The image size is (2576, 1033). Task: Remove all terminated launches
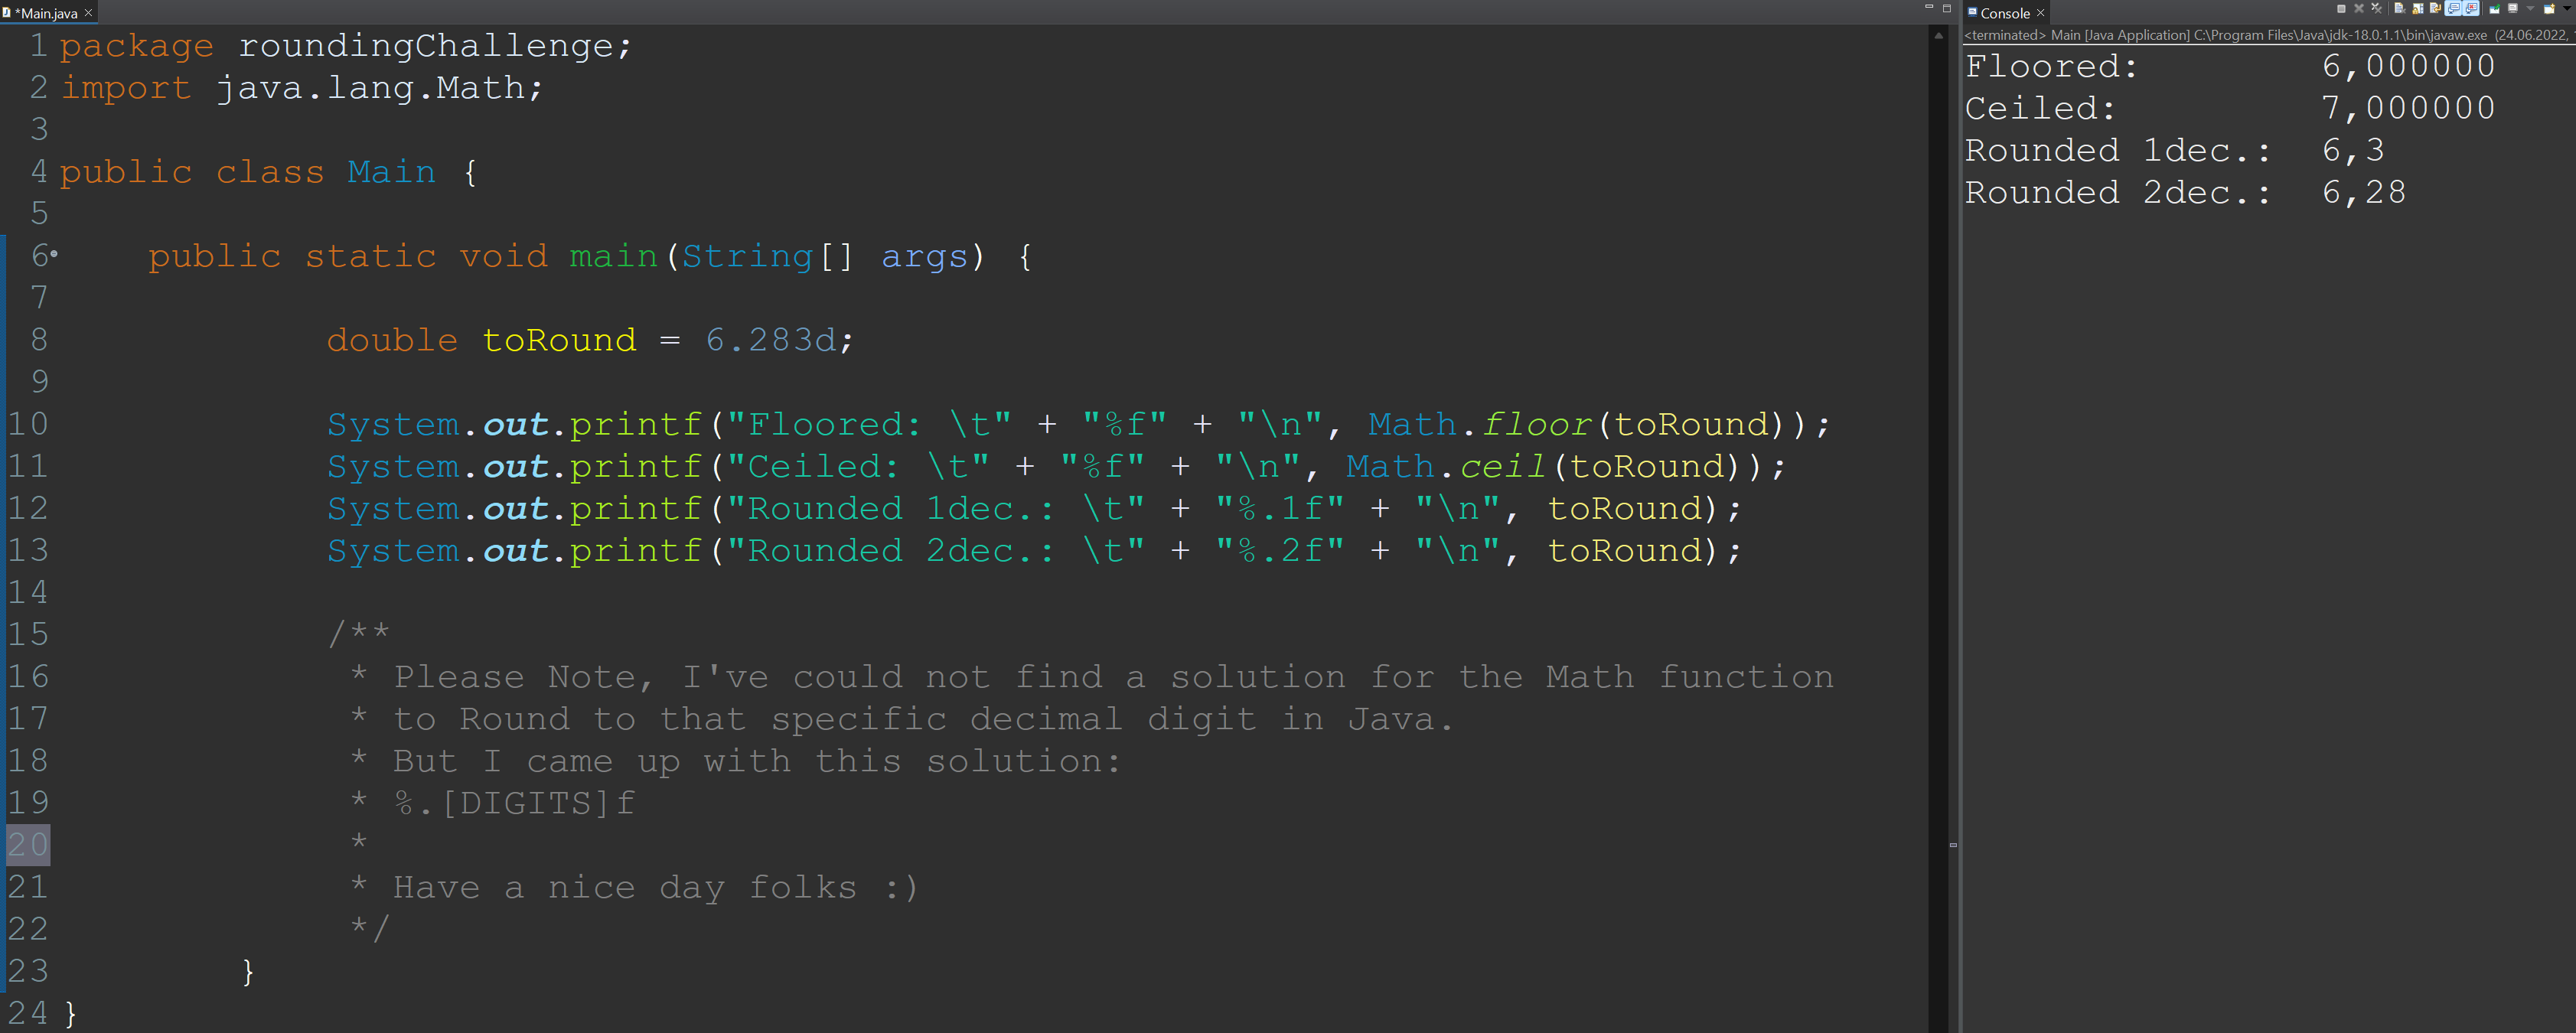(x=2377, y=9)
